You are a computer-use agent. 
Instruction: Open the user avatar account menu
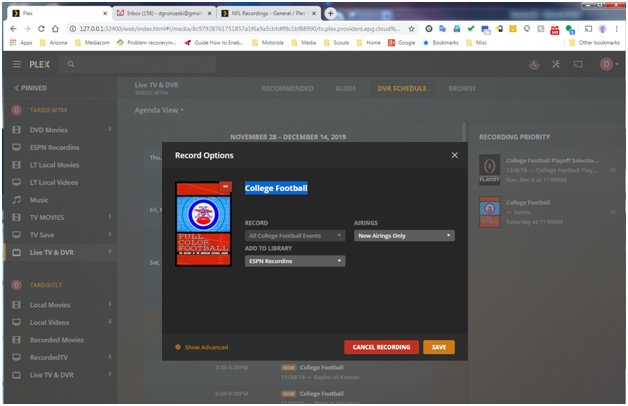[608, 64]
